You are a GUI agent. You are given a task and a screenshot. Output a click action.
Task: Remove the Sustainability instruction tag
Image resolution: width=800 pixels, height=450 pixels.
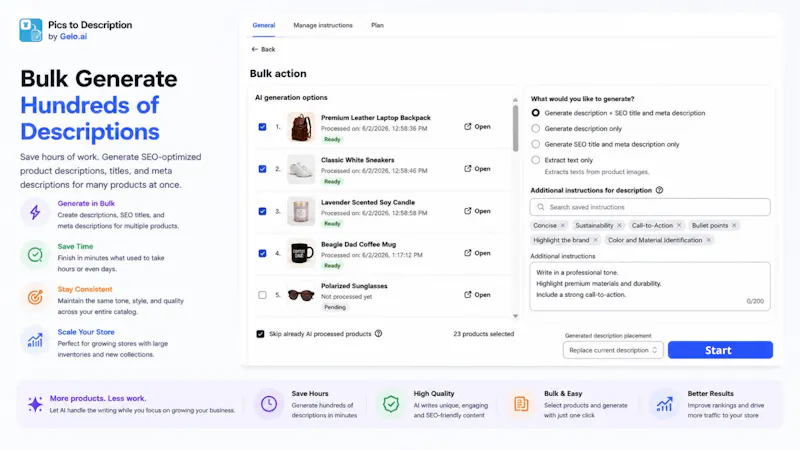[x=619, y=226]
